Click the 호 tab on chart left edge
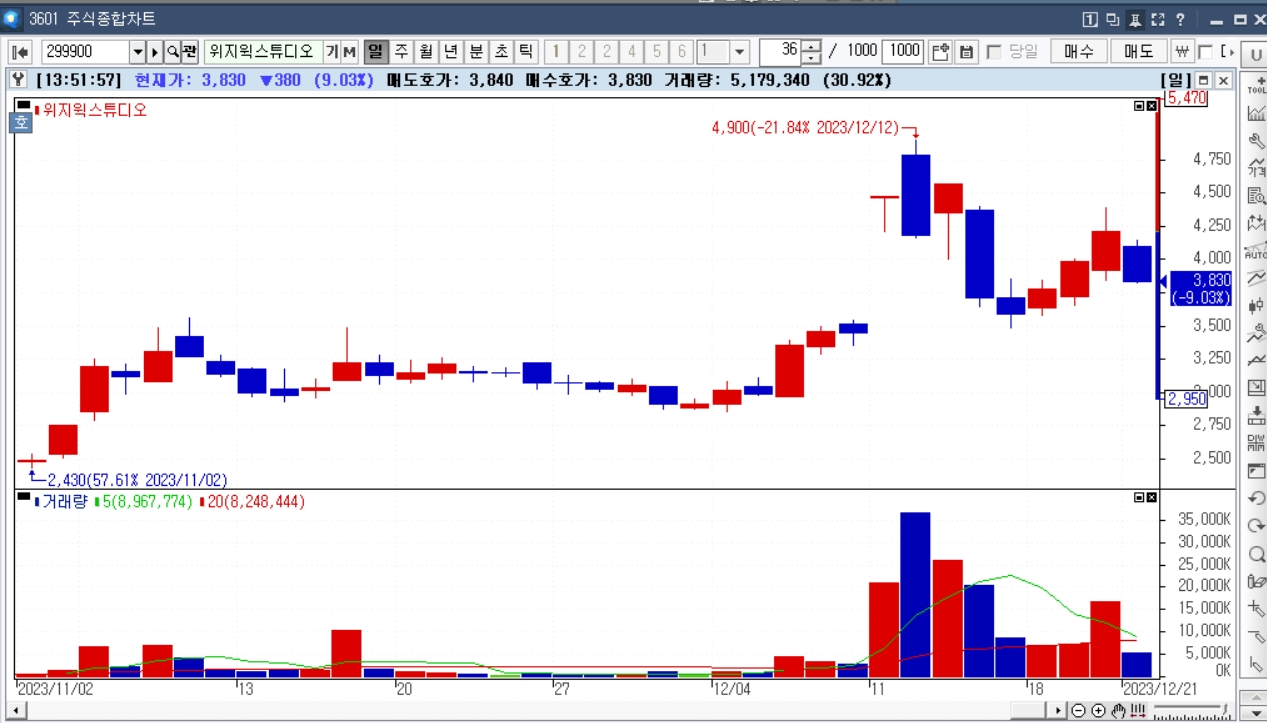 point(21,122)
